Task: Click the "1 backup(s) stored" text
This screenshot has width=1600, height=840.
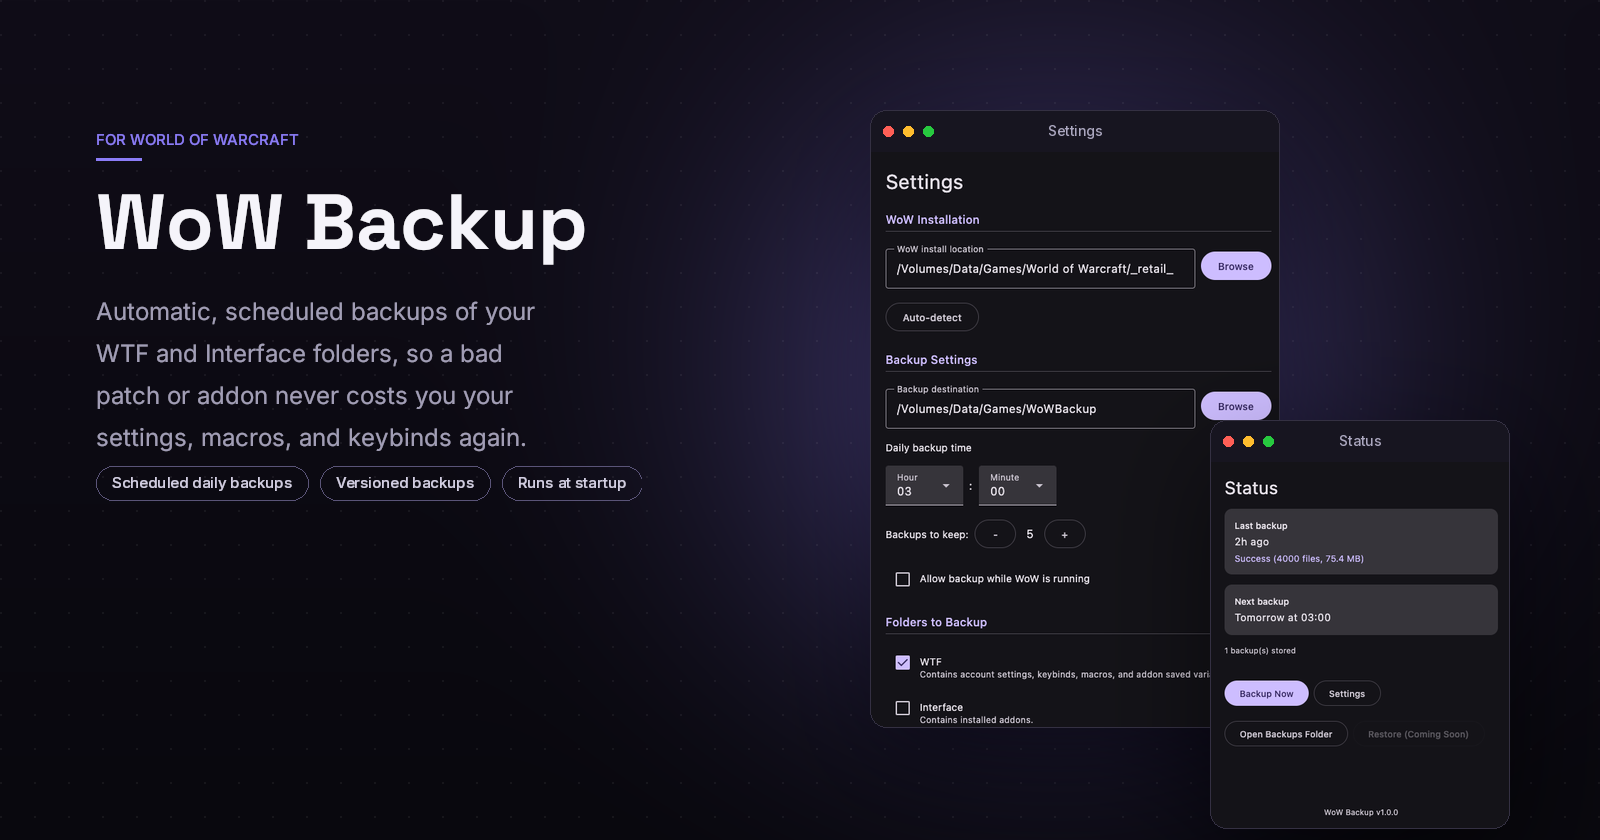Action: (x=1260, y=651)
